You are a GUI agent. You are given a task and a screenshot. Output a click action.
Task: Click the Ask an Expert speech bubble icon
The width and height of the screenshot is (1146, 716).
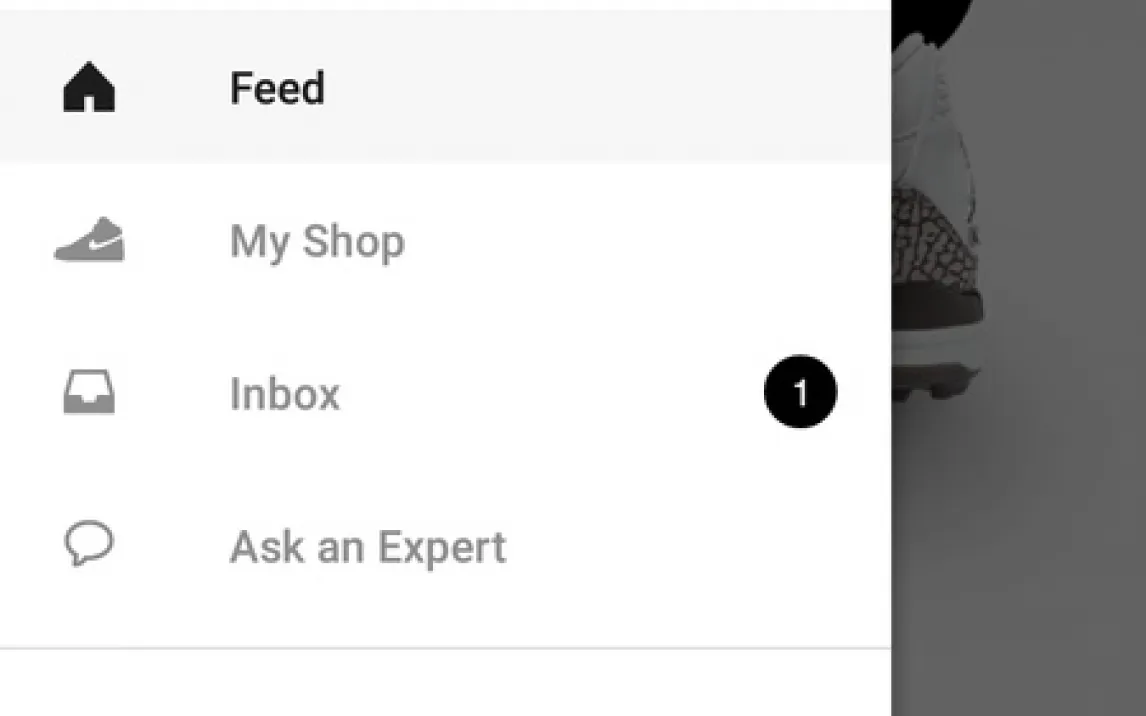point(89,546)
